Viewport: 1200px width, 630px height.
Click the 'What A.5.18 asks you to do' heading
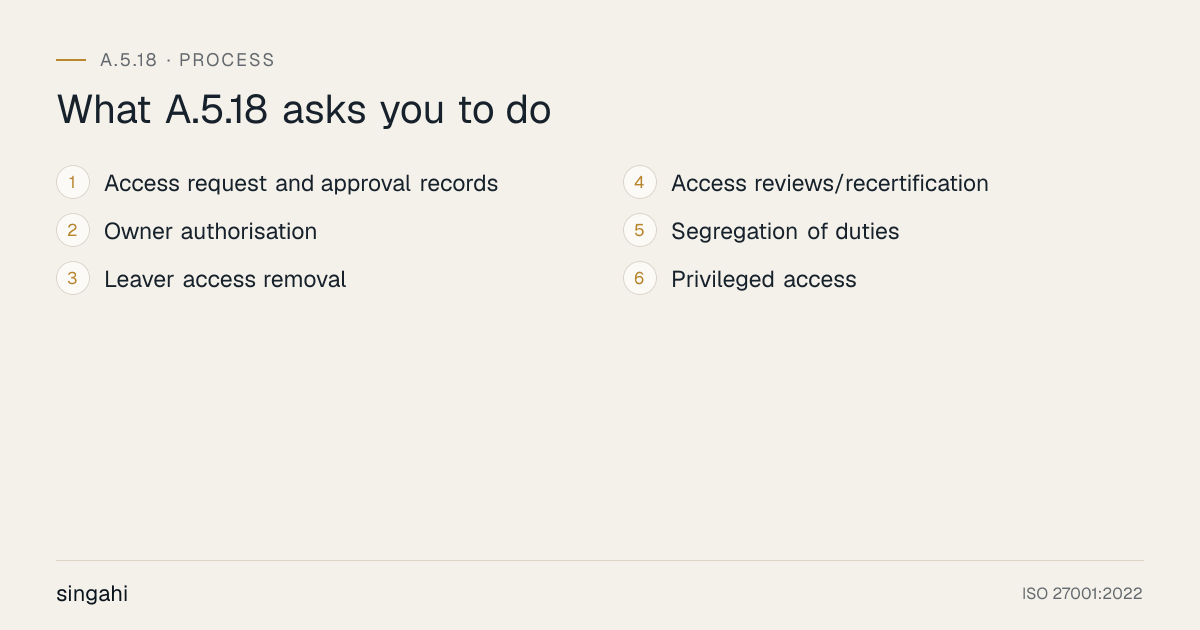(x=304, y=110)
